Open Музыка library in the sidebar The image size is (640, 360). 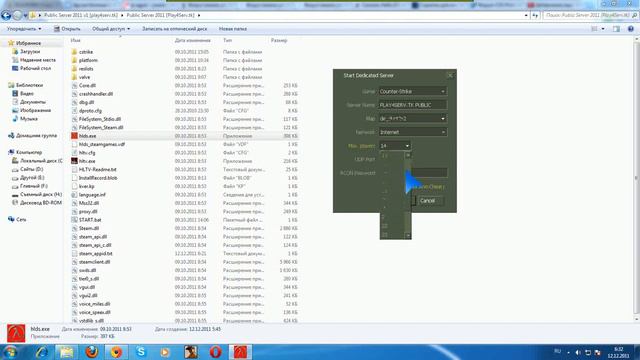point(29,119)
